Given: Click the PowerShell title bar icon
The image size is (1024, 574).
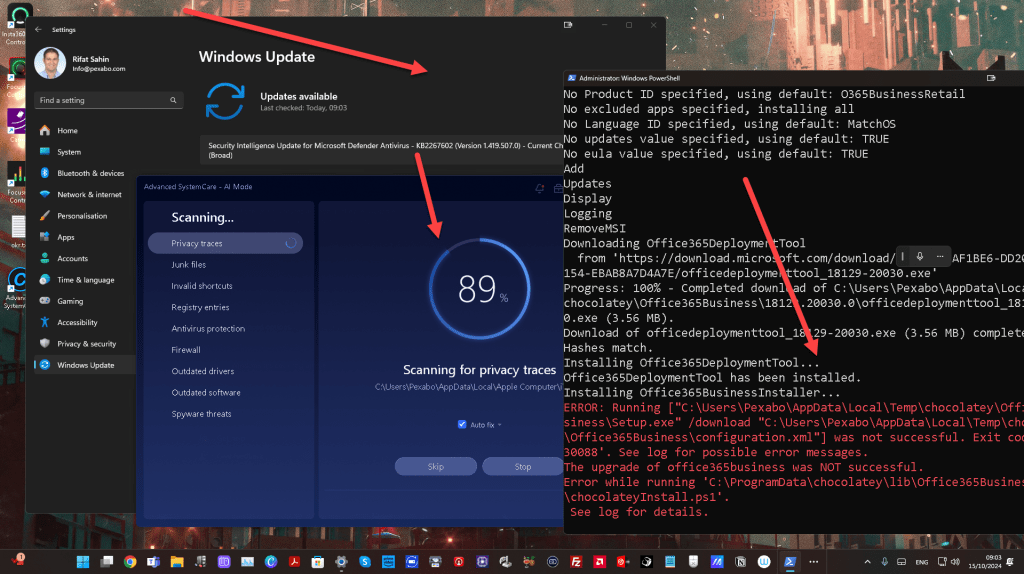Looking at the screenshot, I should coord(571,78).
